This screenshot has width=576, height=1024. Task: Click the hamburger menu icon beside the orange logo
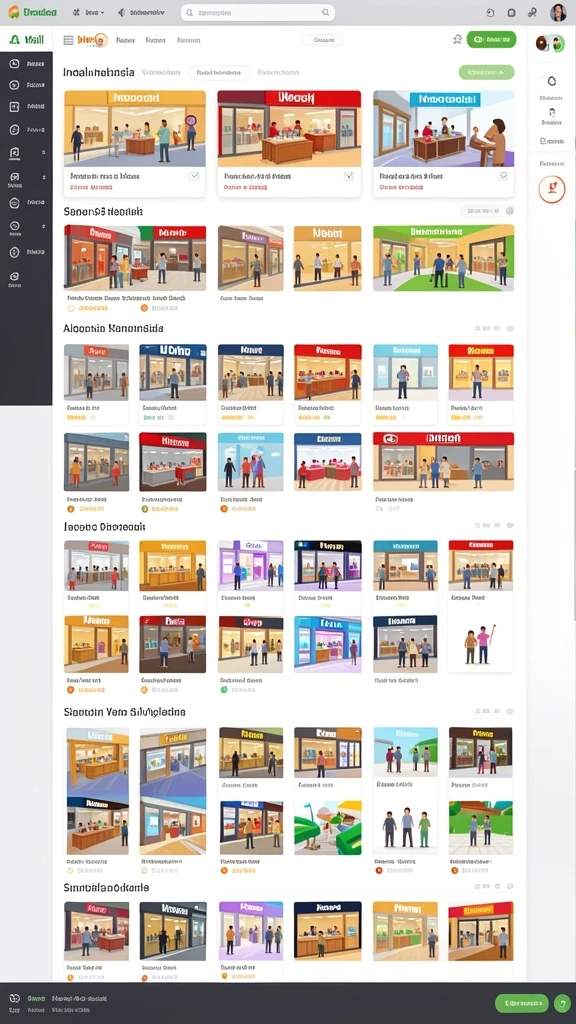[68, 40]
